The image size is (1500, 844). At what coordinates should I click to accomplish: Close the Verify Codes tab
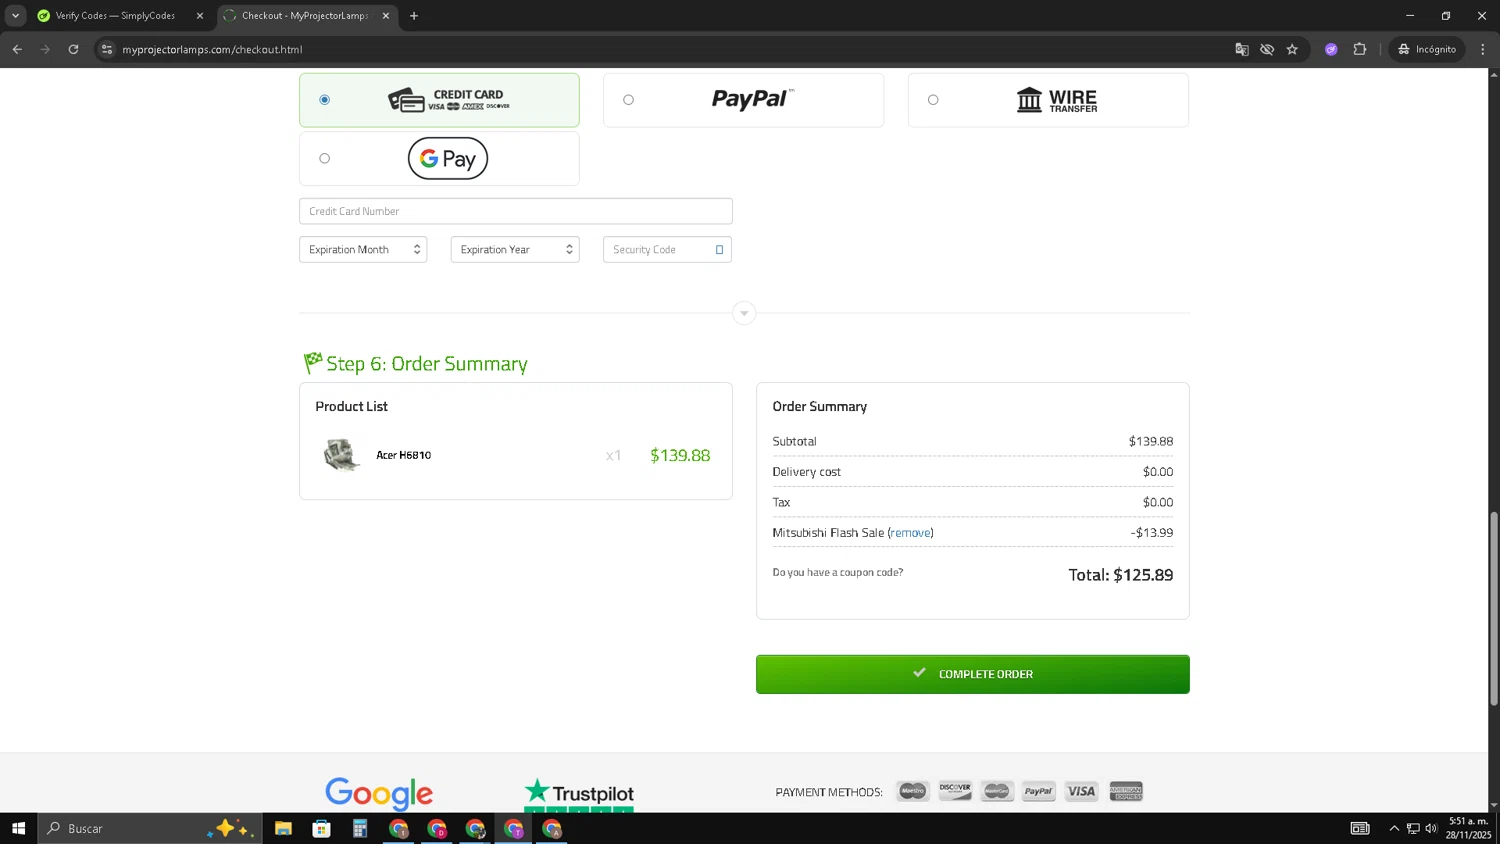click(199, 16)
